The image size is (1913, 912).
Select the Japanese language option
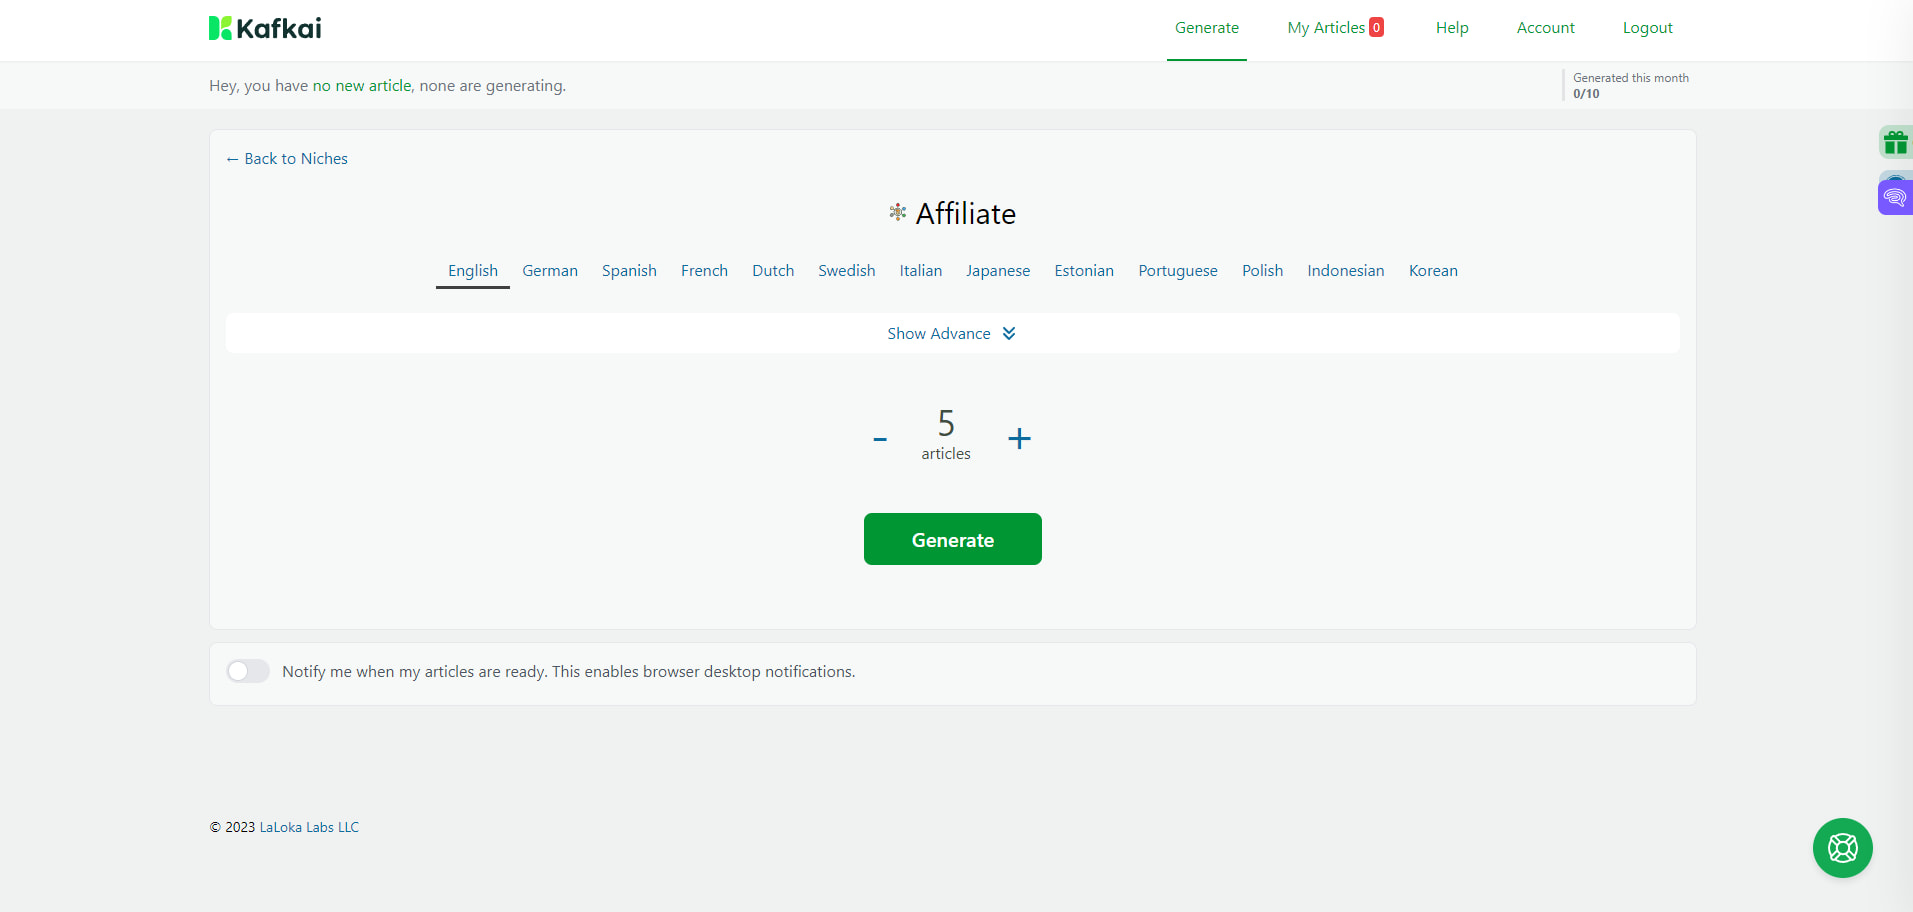[997, 270]
